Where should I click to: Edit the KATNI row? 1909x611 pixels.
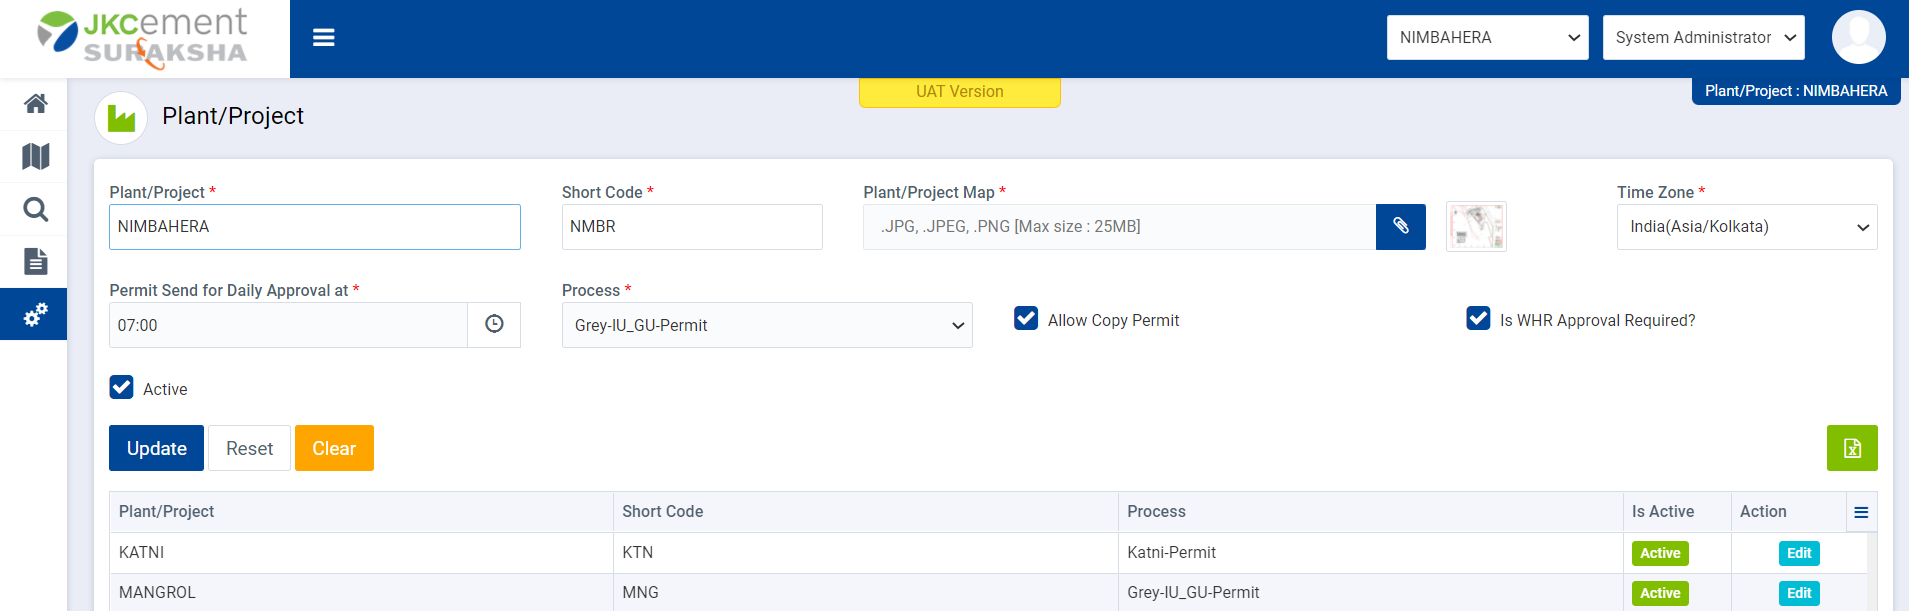coord(1799,553)
